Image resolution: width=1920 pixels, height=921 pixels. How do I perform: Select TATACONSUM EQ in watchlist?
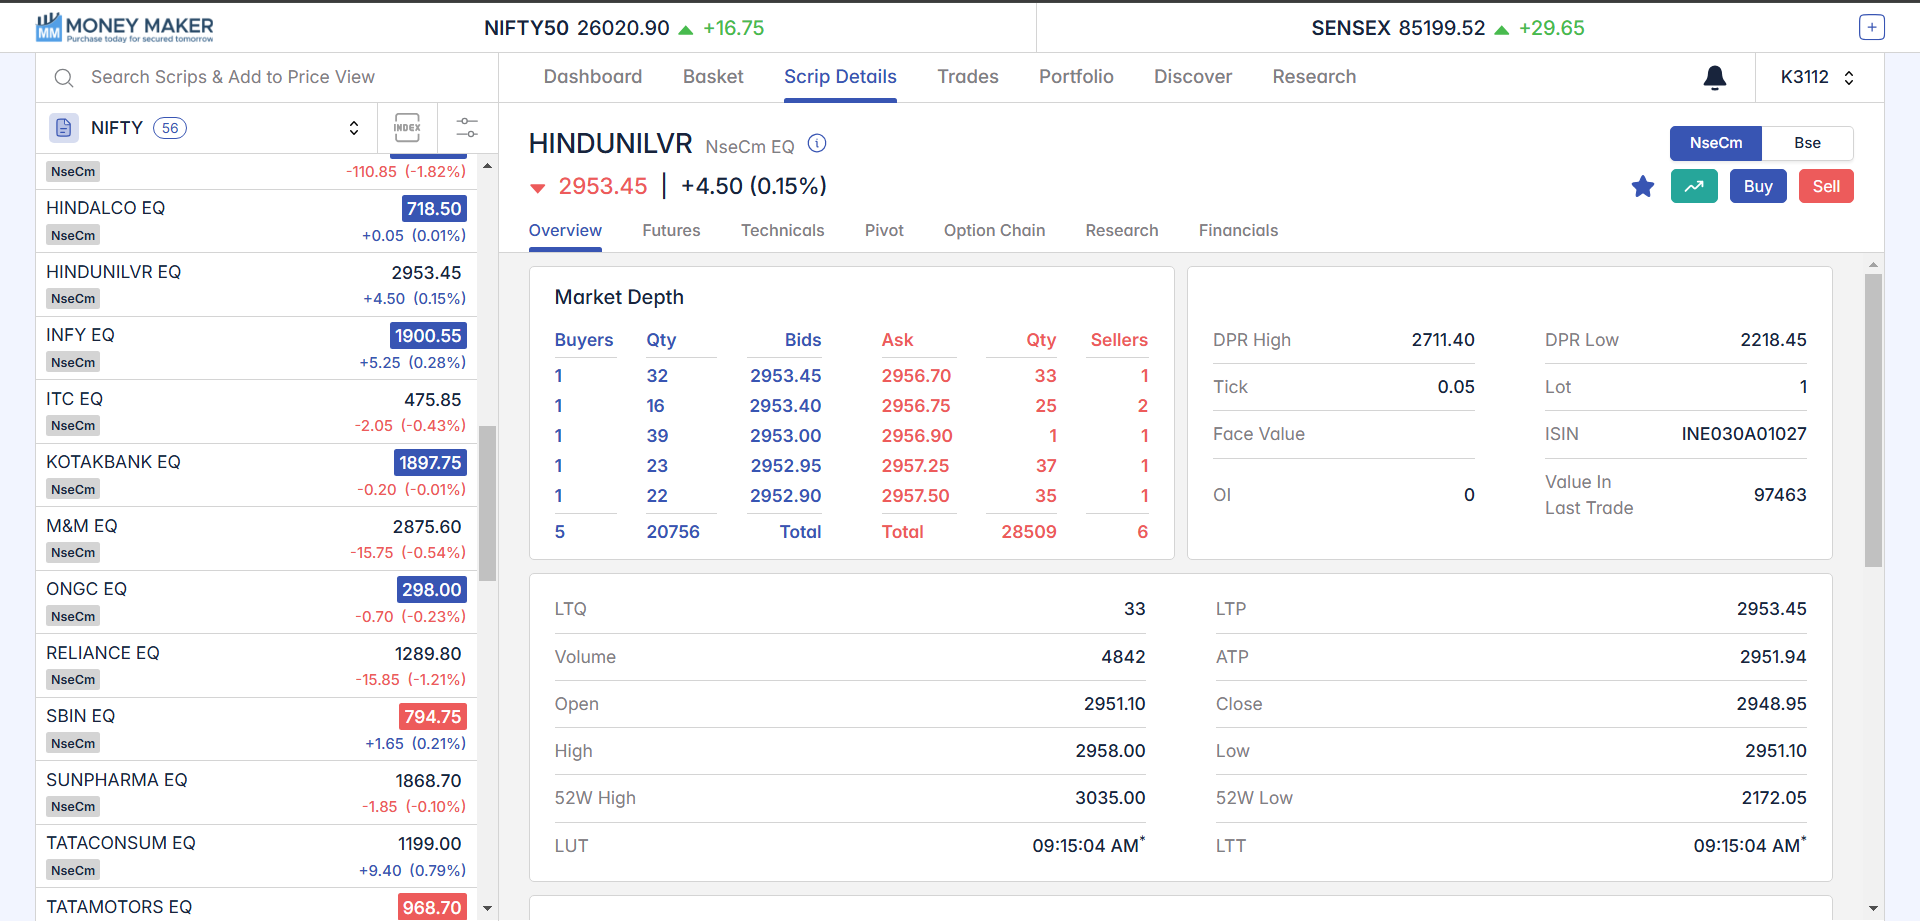(x=256, y=856)
